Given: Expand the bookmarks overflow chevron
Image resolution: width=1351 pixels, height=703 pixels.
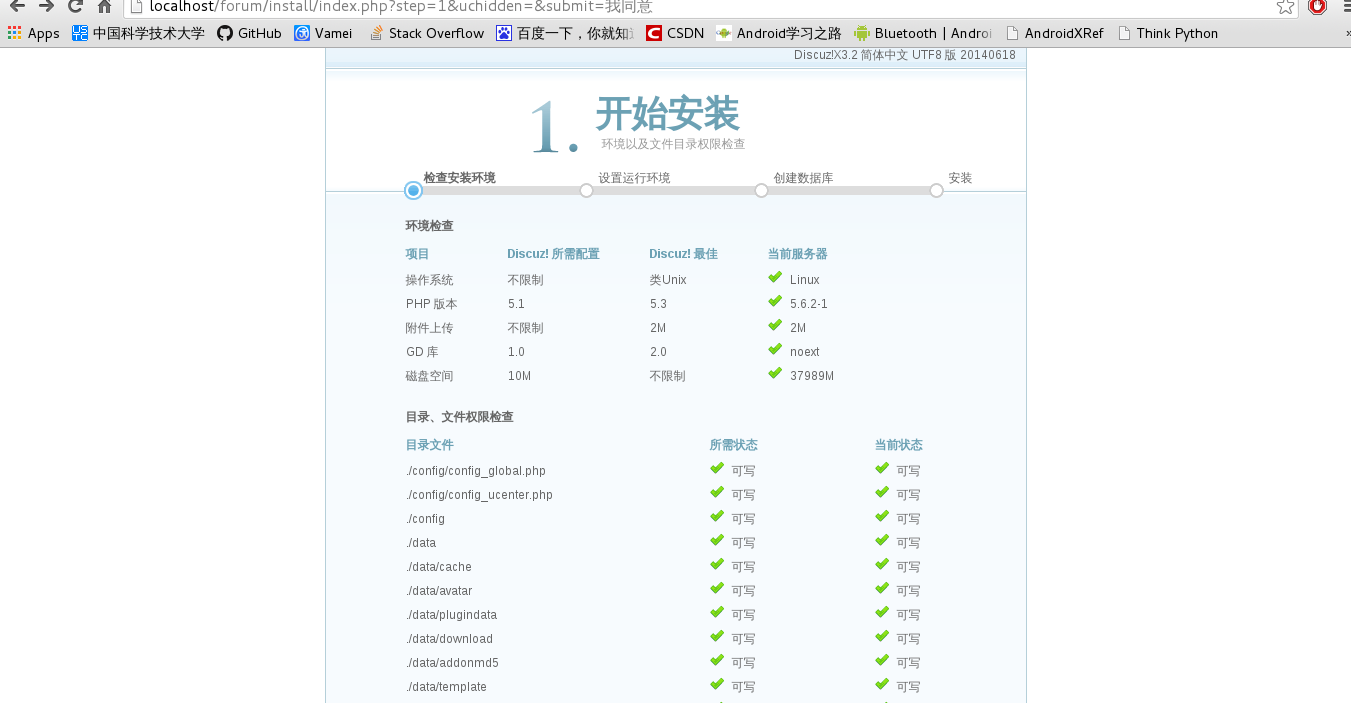Looking at the screenshot, I should (1346, 33).
